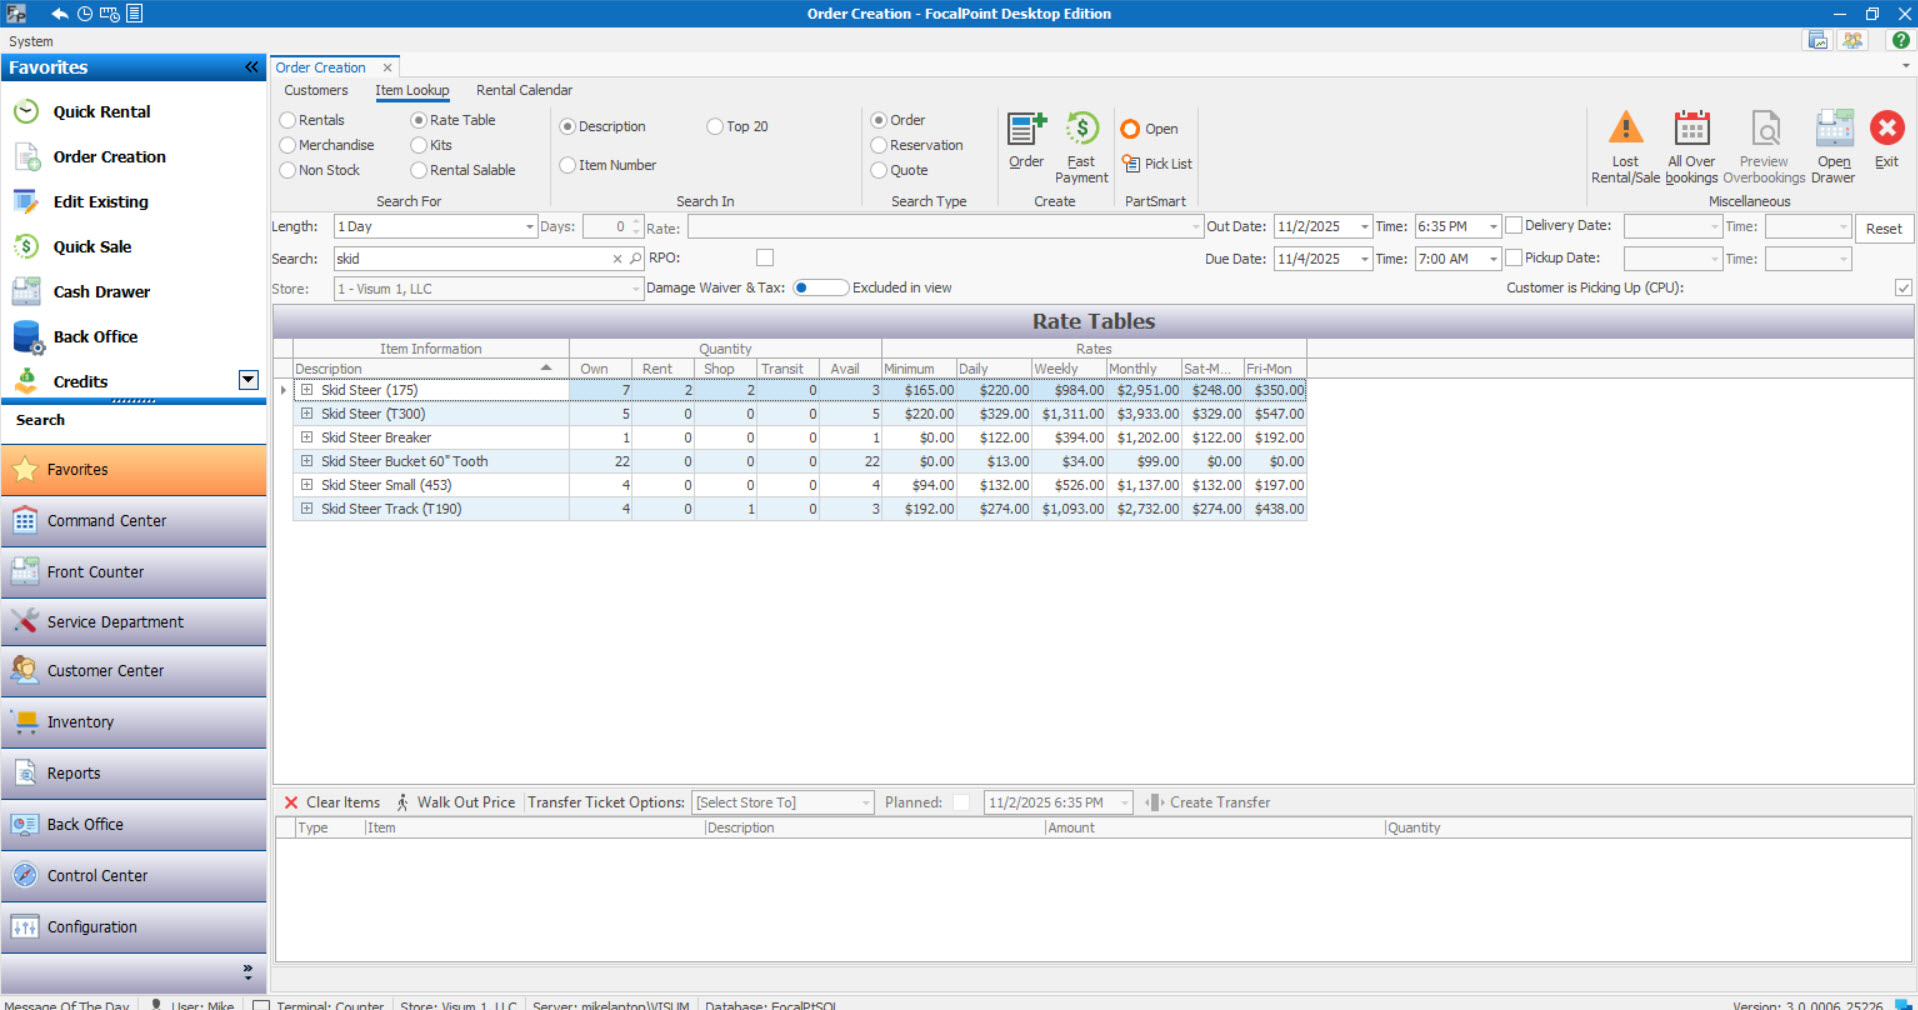The image size is (1918, 1010).
Task: Open PartSmart Pick List
Action: coord(1157,164)
